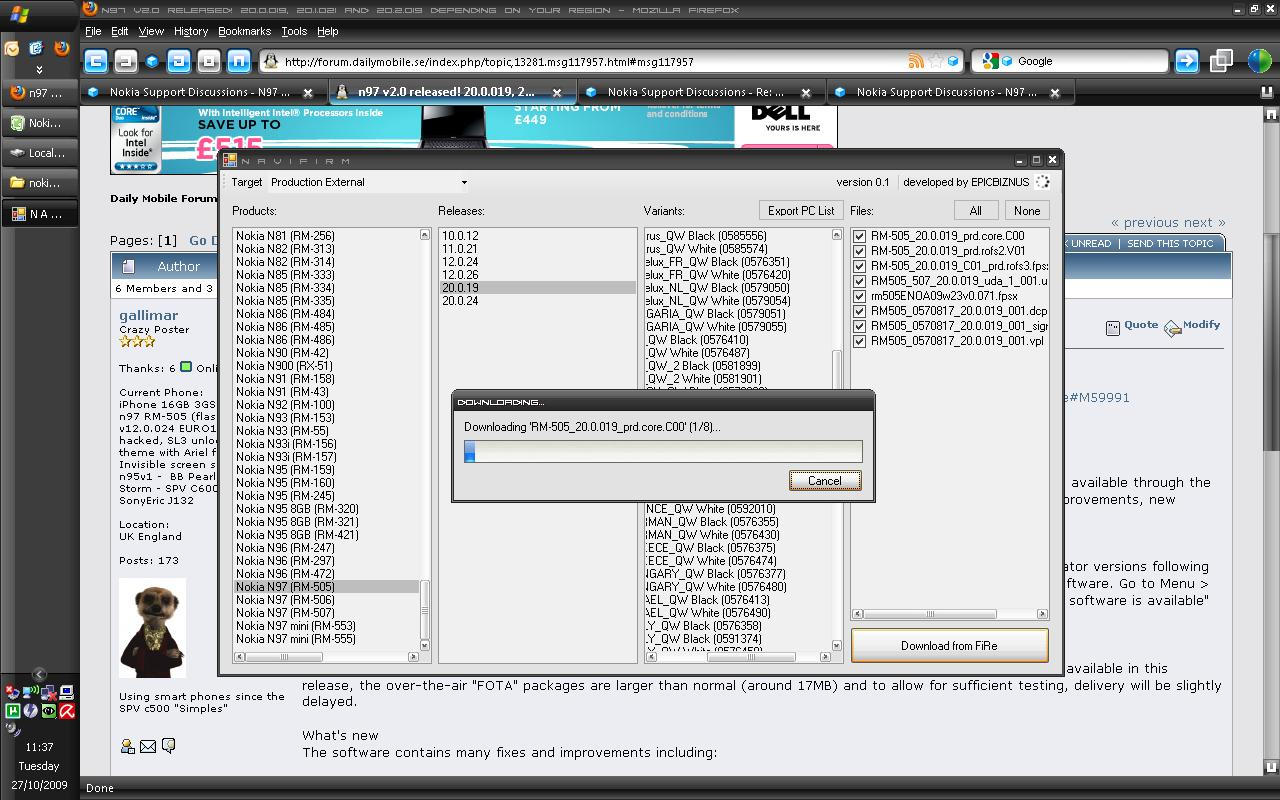Image resolution: width=1280 pixels, height=800 pixels.
Task: Uncheck the RM-505_20.0.019_prd.core.C00 file
Action: click(x=859, y=237)
